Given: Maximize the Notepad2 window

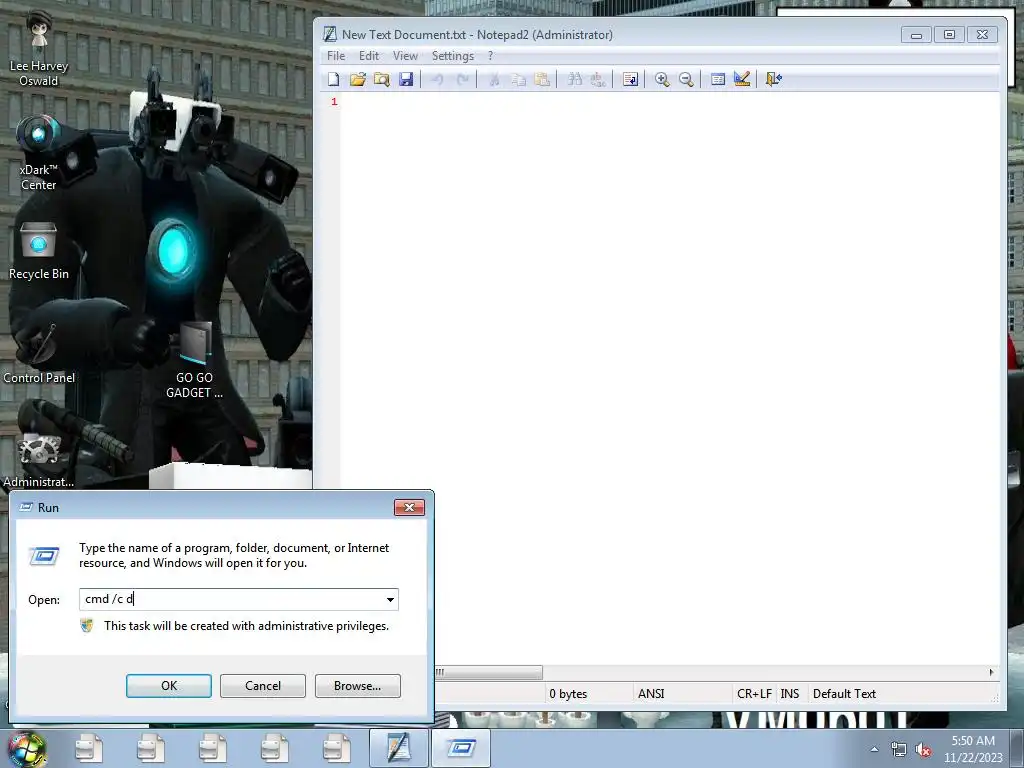Looking at the screenshot, I should (949, 35).
